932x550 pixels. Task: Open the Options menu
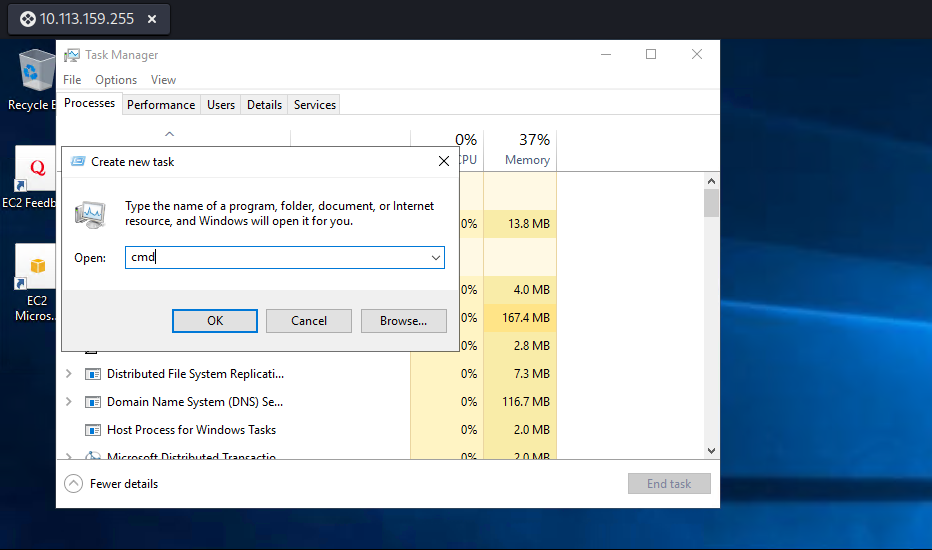click(116, 80)
